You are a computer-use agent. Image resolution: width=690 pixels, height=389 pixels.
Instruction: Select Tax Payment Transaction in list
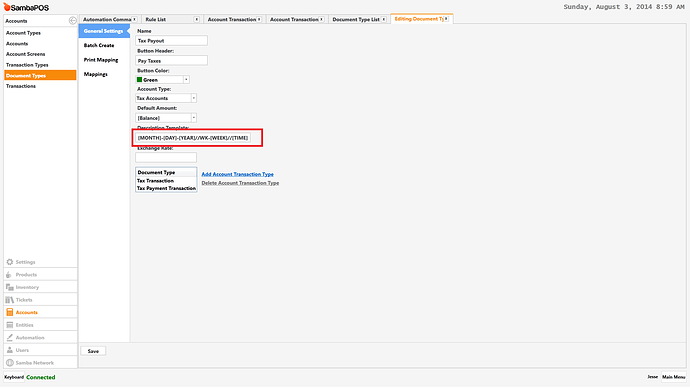pos(166,188)
